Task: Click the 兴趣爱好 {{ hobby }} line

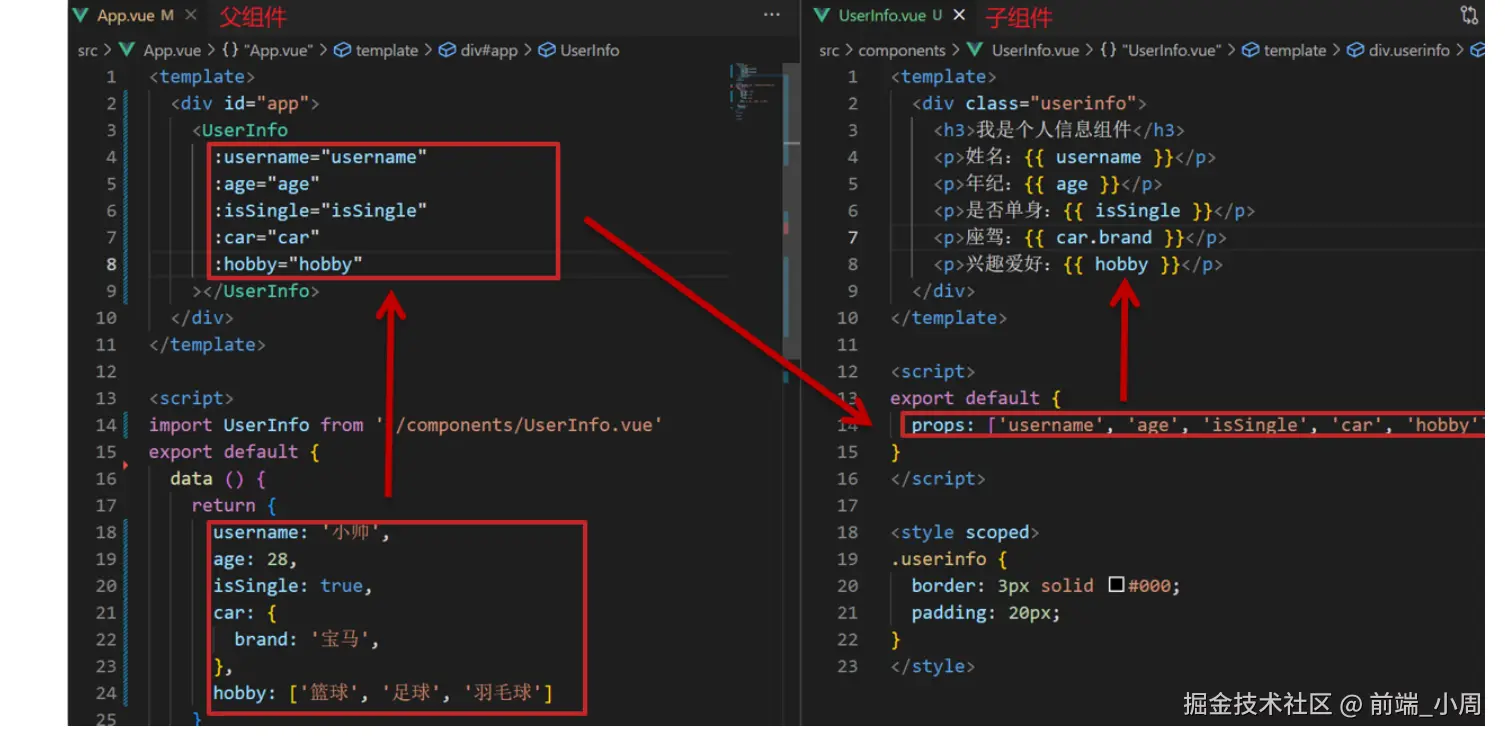Action: 1078,264
